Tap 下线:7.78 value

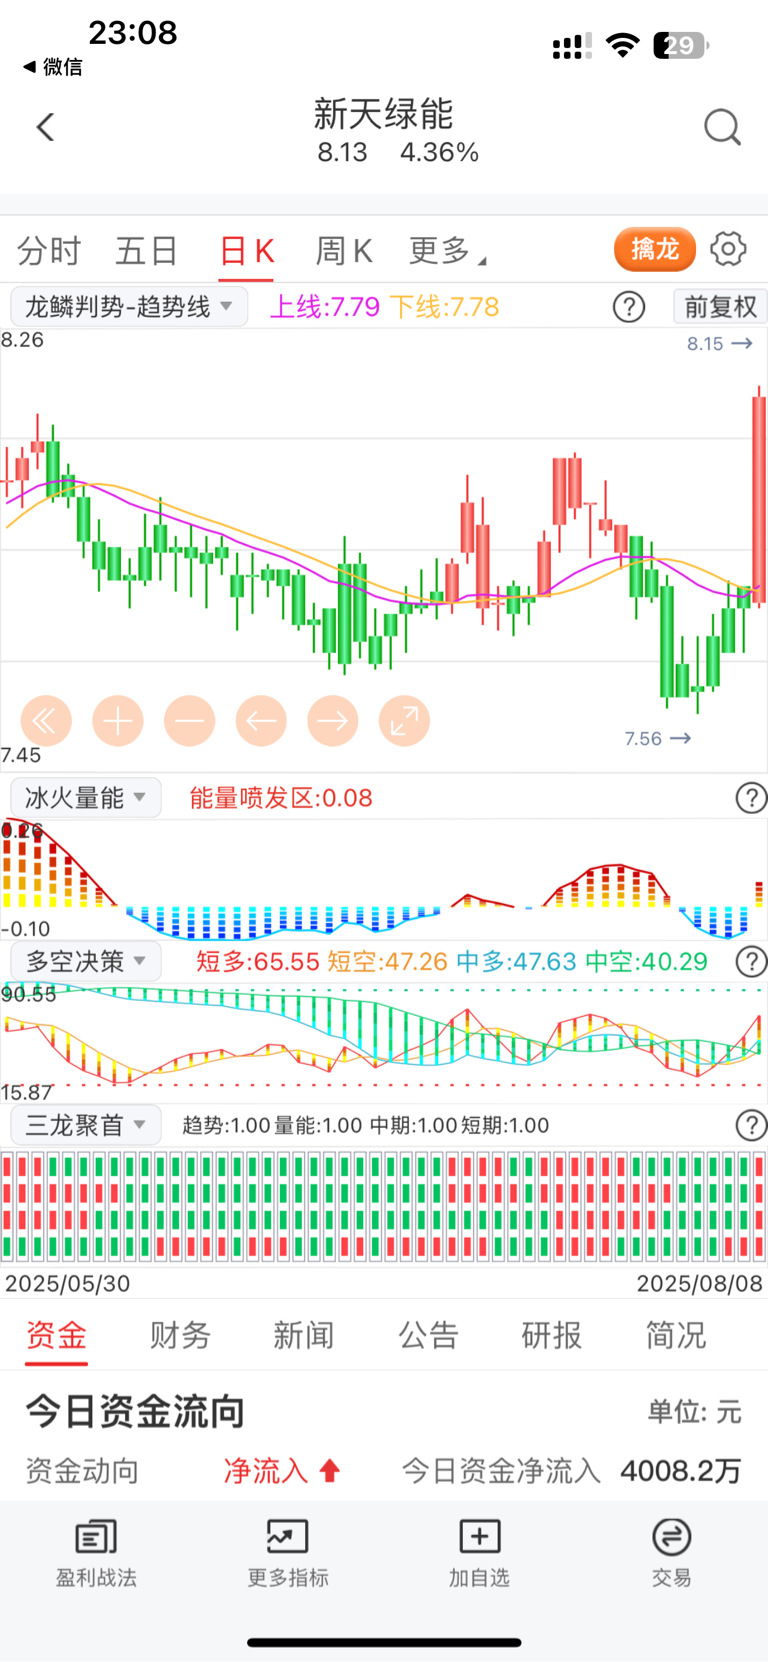[x=444, y=306]
